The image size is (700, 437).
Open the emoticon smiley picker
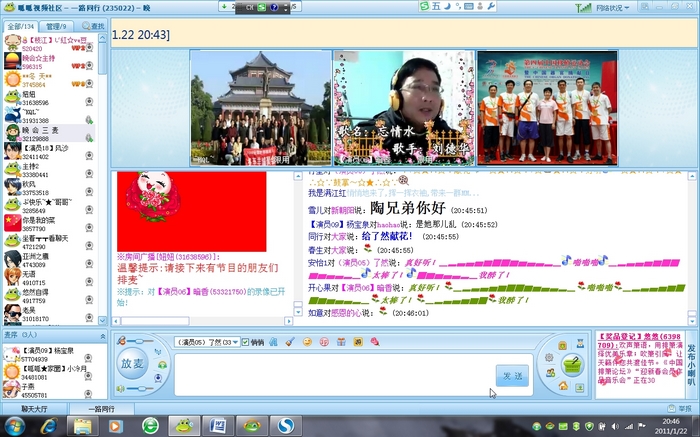pos(307,342)
